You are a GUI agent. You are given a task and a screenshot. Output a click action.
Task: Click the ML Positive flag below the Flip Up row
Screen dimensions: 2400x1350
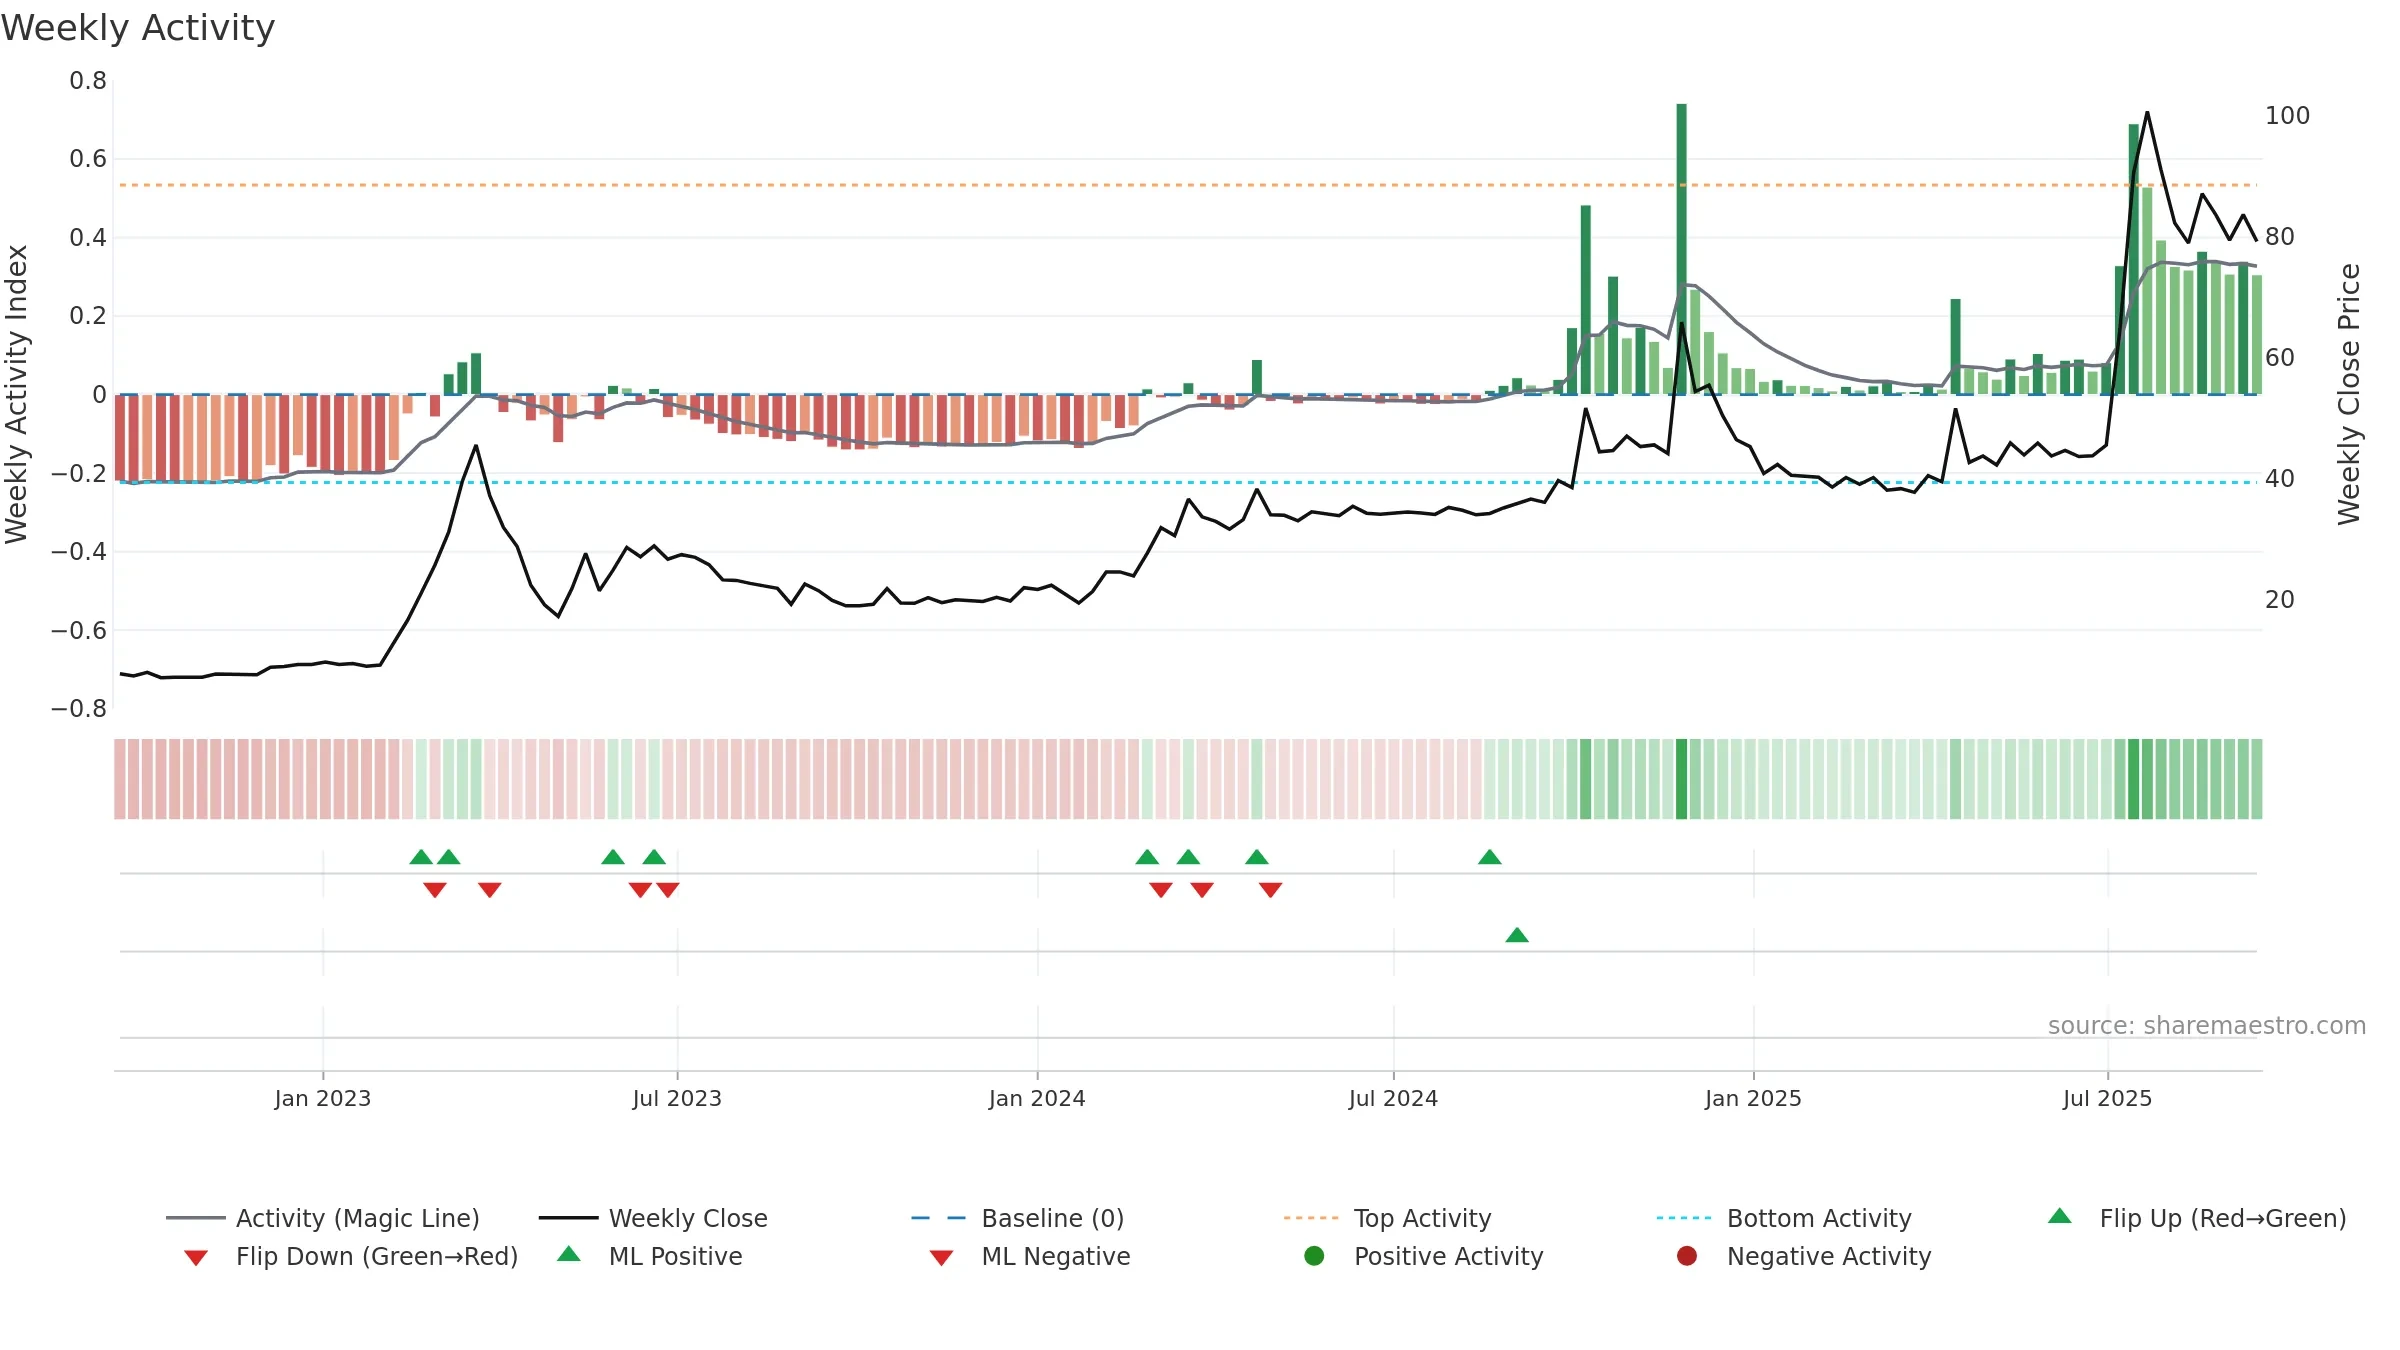point(1517,935)
